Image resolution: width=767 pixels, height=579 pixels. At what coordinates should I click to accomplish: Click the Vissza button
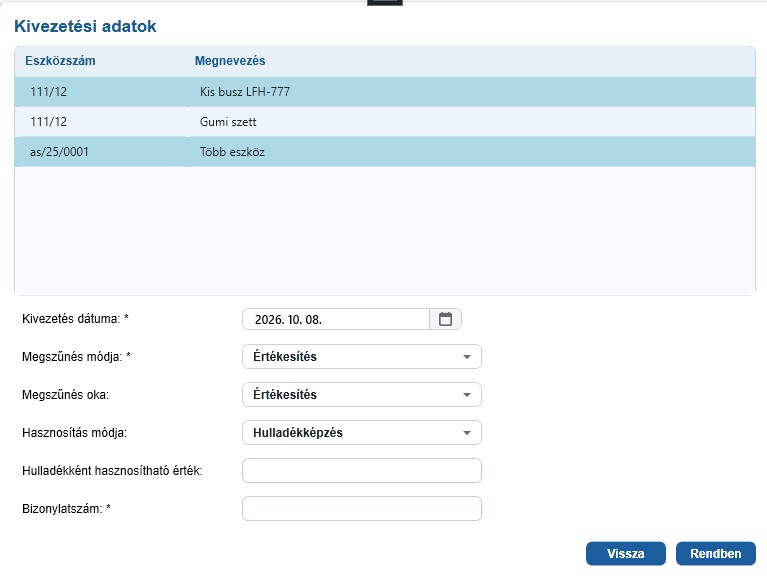(626, 554)
